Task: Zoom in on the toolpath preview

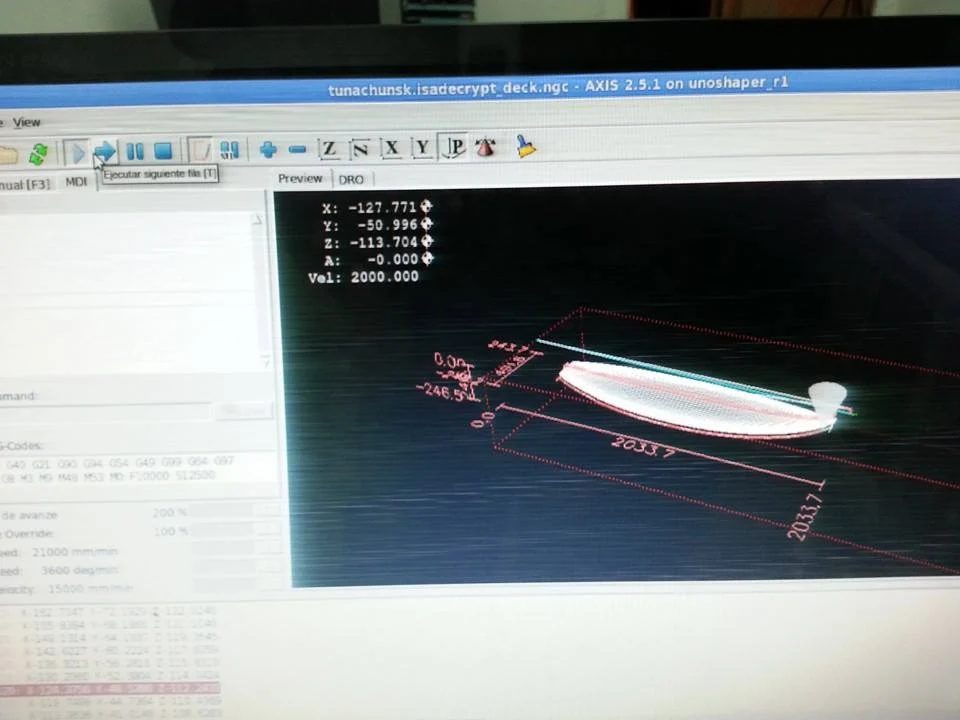Action: click(266, 150)
